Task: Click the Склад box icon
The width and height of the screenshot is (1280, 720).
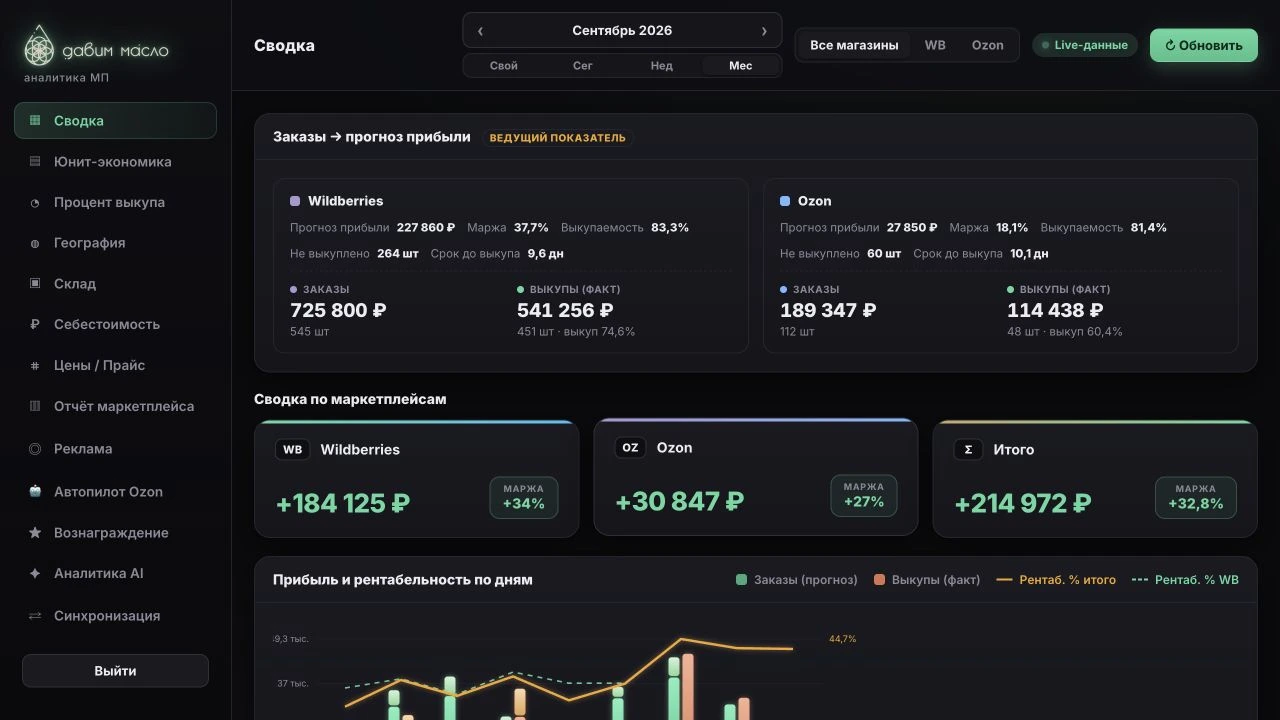Action: [35, 284]
